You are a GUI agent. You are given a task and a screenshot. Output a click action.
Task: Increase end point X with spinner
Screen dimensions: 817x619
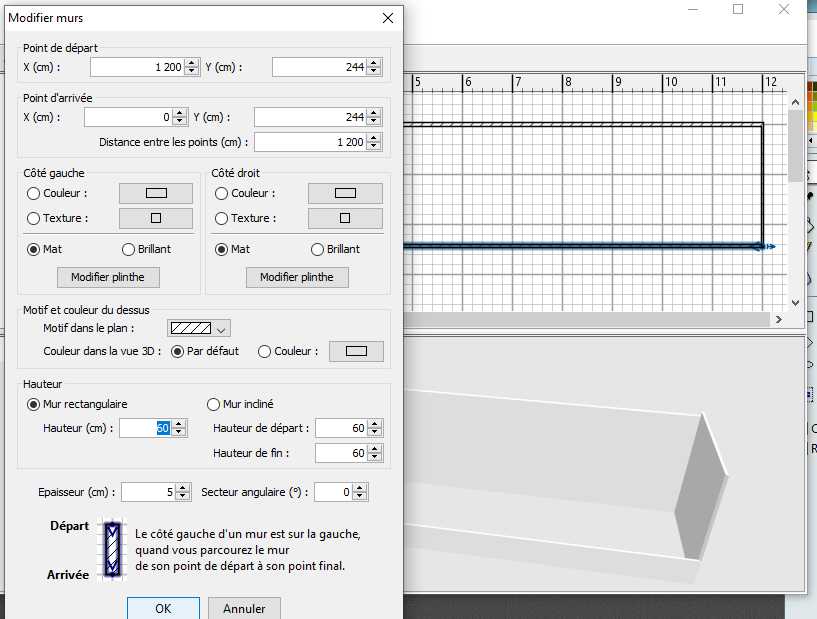[x=180, y=113]
